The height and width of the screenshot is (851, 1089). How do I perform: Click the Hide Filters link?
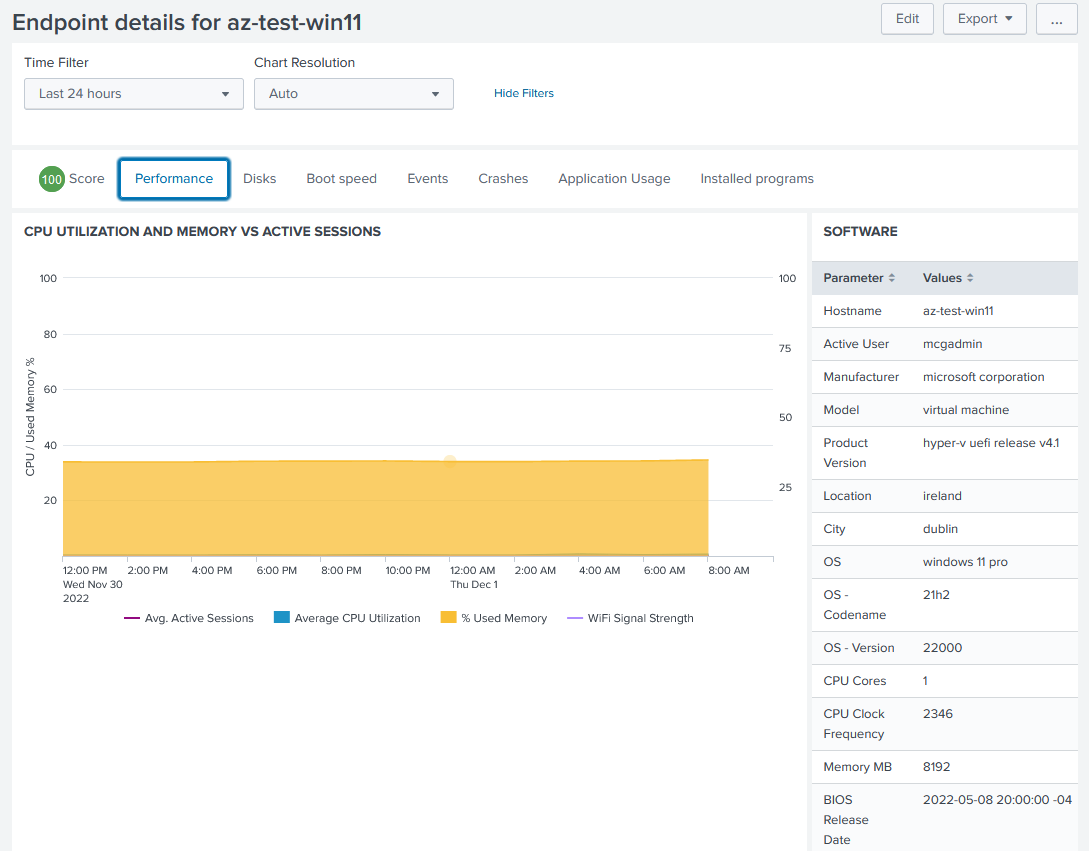(524, 93)
